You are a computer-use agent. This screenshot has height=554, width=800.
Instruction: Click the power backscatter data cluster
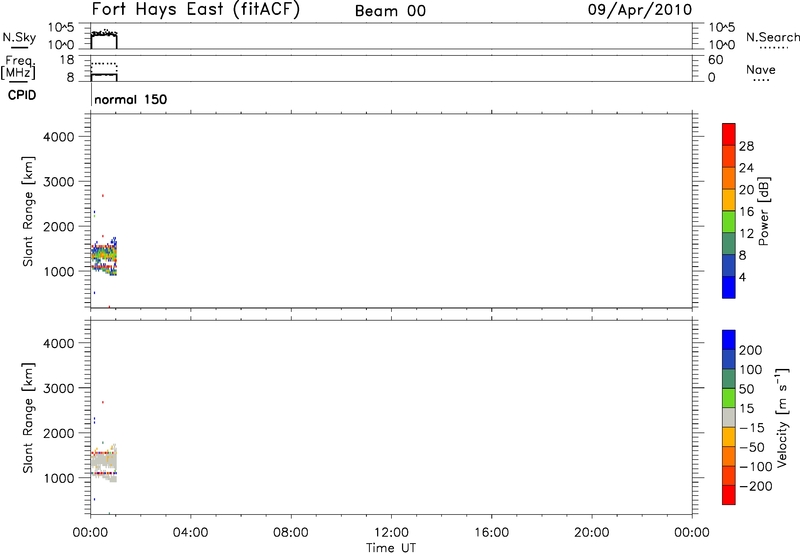(104, 257)
